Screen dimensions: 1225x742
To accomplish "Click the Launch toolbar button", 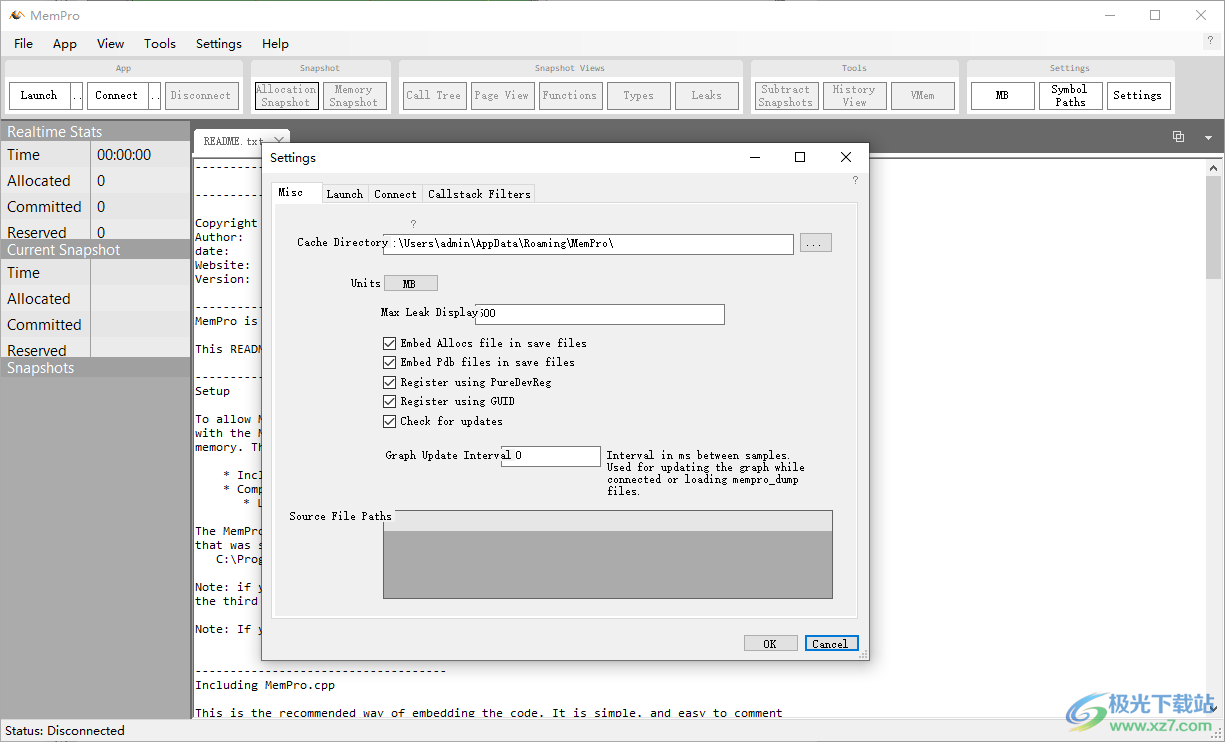I will point(39,96).
